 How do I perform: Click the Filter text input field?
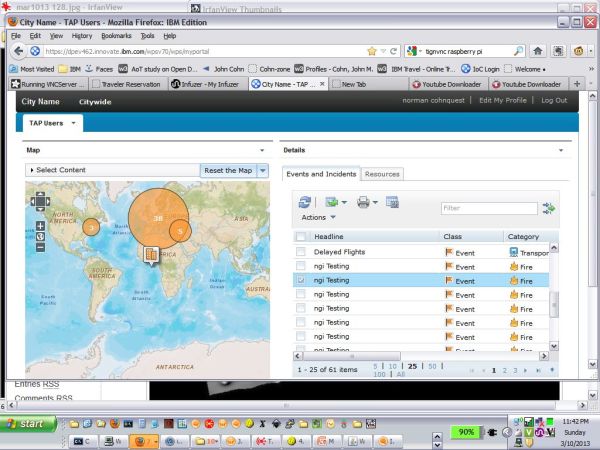point(488,208)
